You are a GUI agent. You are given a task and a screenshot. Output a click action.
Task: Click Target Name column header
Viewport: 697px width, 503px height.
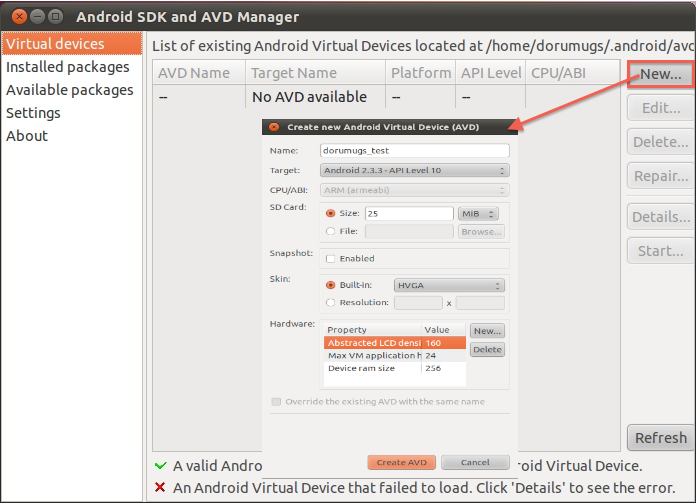pos(315,72)
